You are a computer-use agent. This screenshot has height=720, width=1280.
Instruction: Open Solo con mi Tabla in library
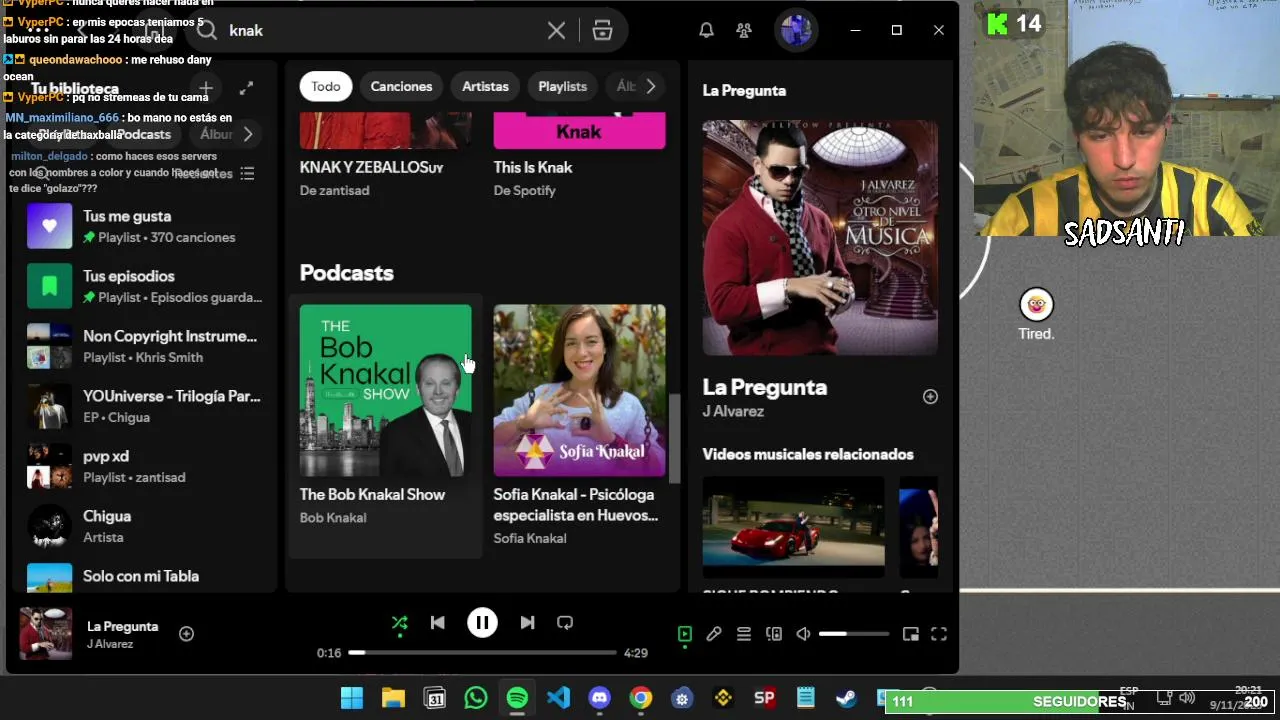[143, 577]
